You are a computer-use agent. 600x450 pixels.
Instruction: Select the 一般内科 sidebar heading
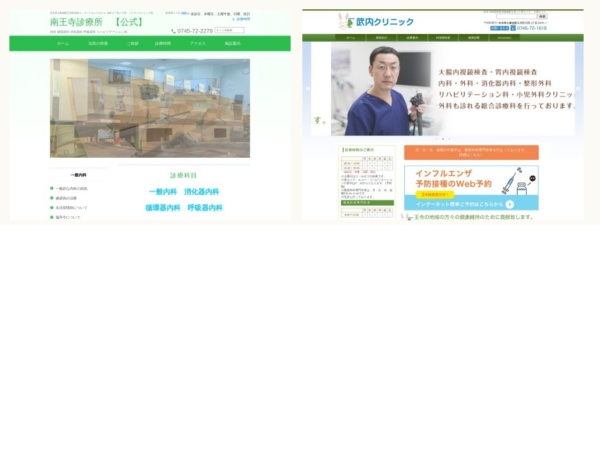78,175
